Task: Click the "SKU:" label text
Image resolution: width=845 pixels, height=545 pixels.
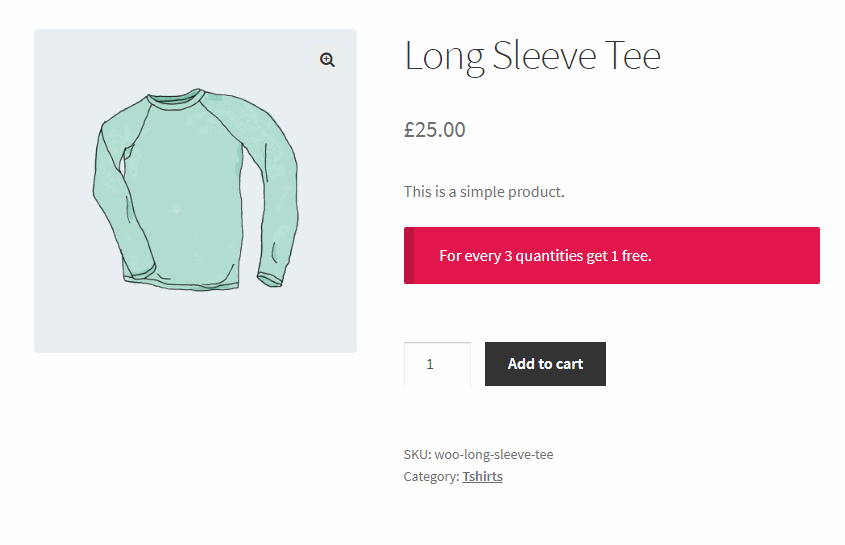Action: (x=417, y=455)
